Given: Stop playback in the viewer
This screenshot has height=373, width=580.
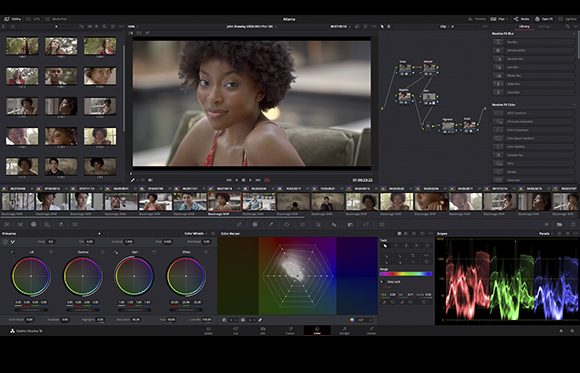Looking at the screenshot, I should point(243,180).
